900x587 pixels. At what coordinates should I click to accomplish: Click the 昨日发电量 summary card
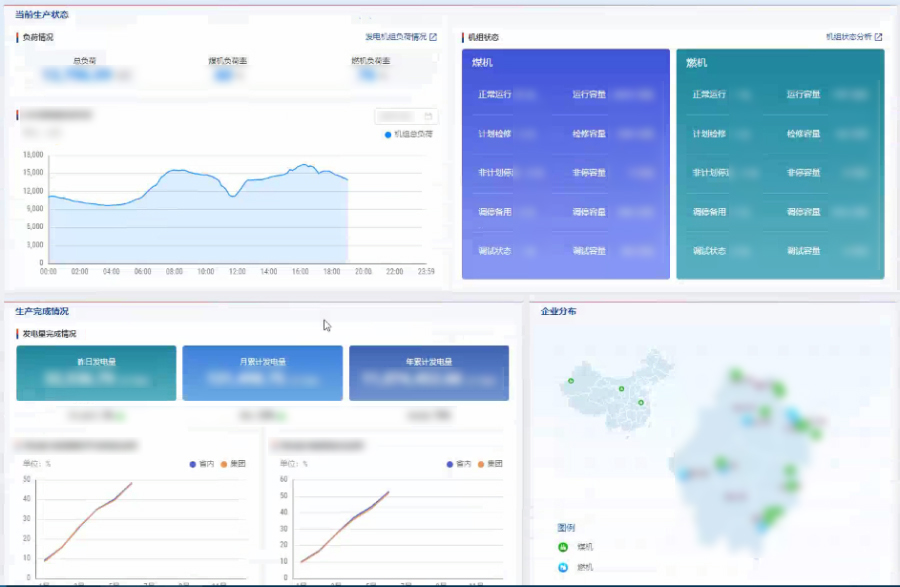coord(96,373)
